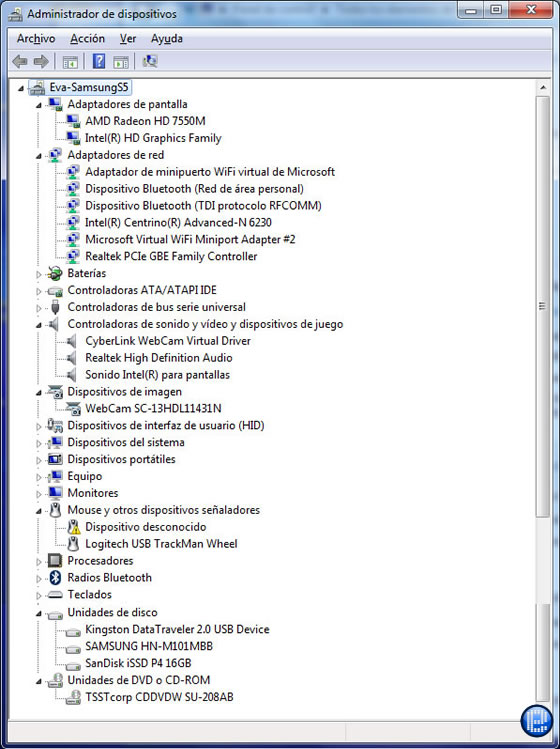Click the Back arrow toolbar icon

point(20,61)
